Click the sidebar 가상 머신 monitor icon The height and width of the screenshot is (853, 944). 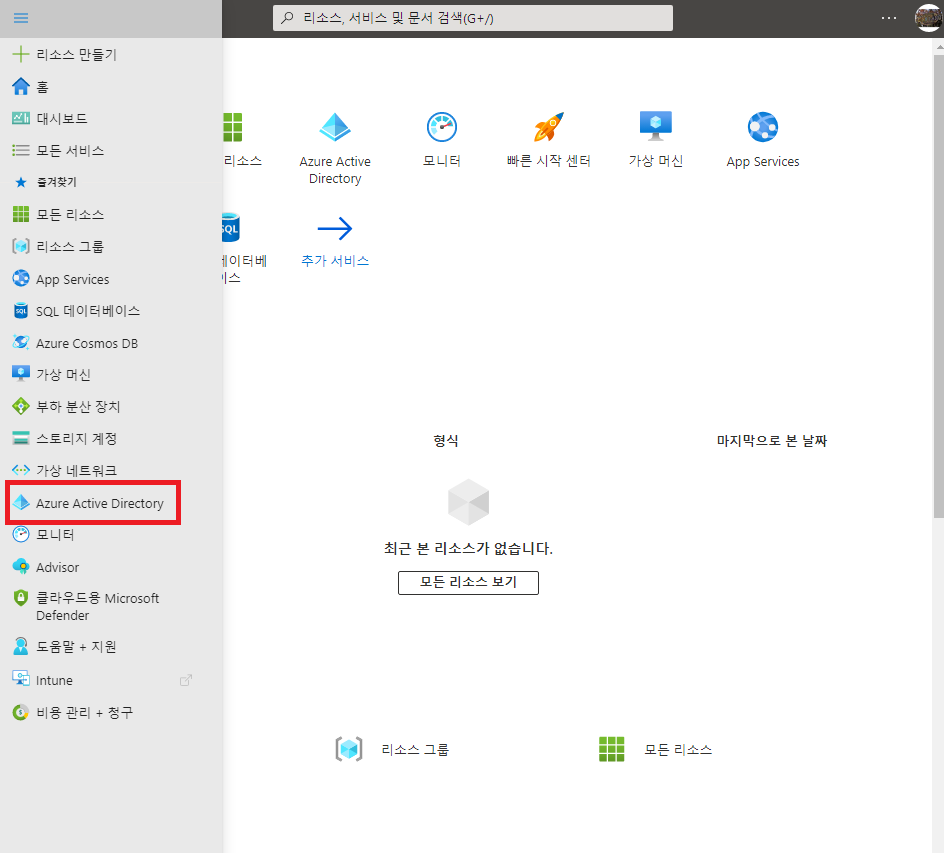pos(20,374)
